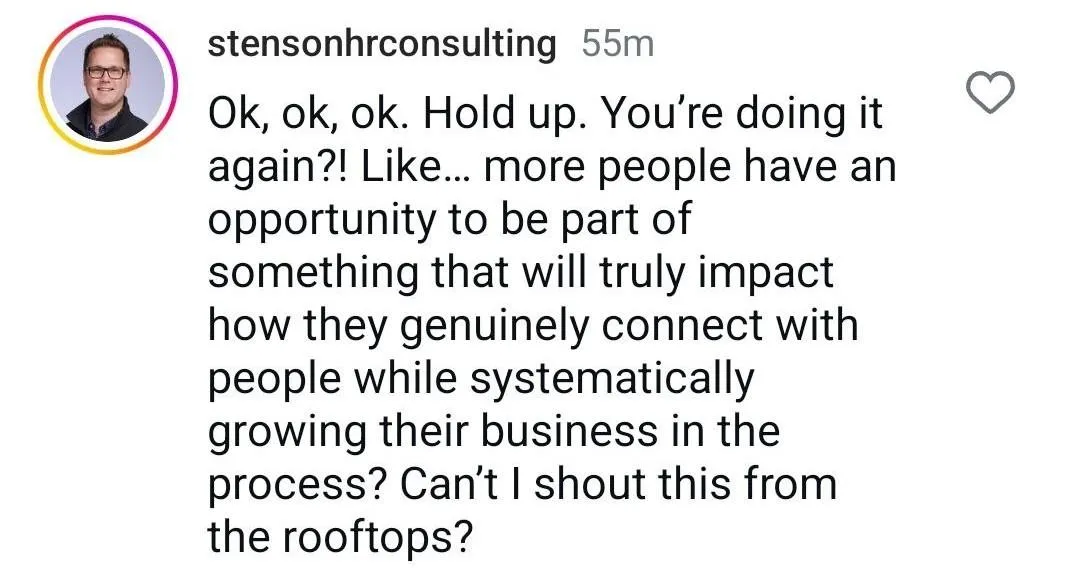Click the word 'systematically' in comment

pyautogui.click(x=612, y=381)
